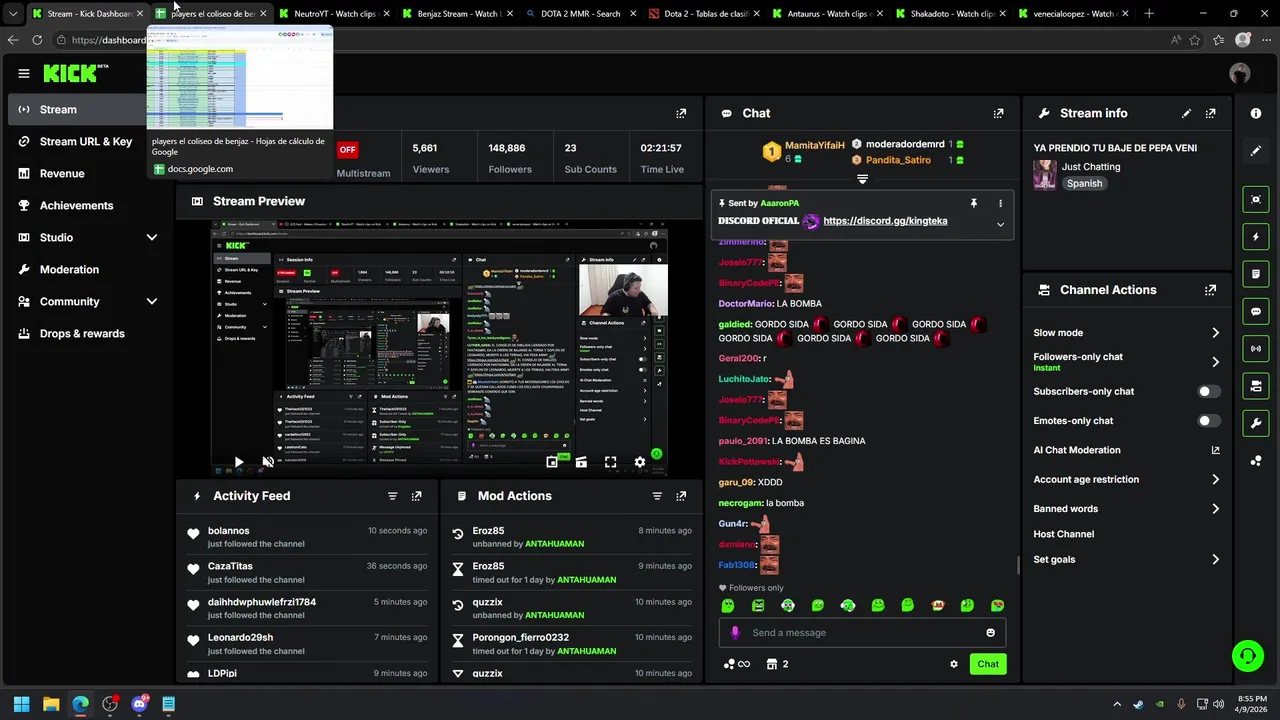This screenshot has height=720, width=1280.
Task: Expand the Community sidebar section
Action: click(x=152, y=301)
